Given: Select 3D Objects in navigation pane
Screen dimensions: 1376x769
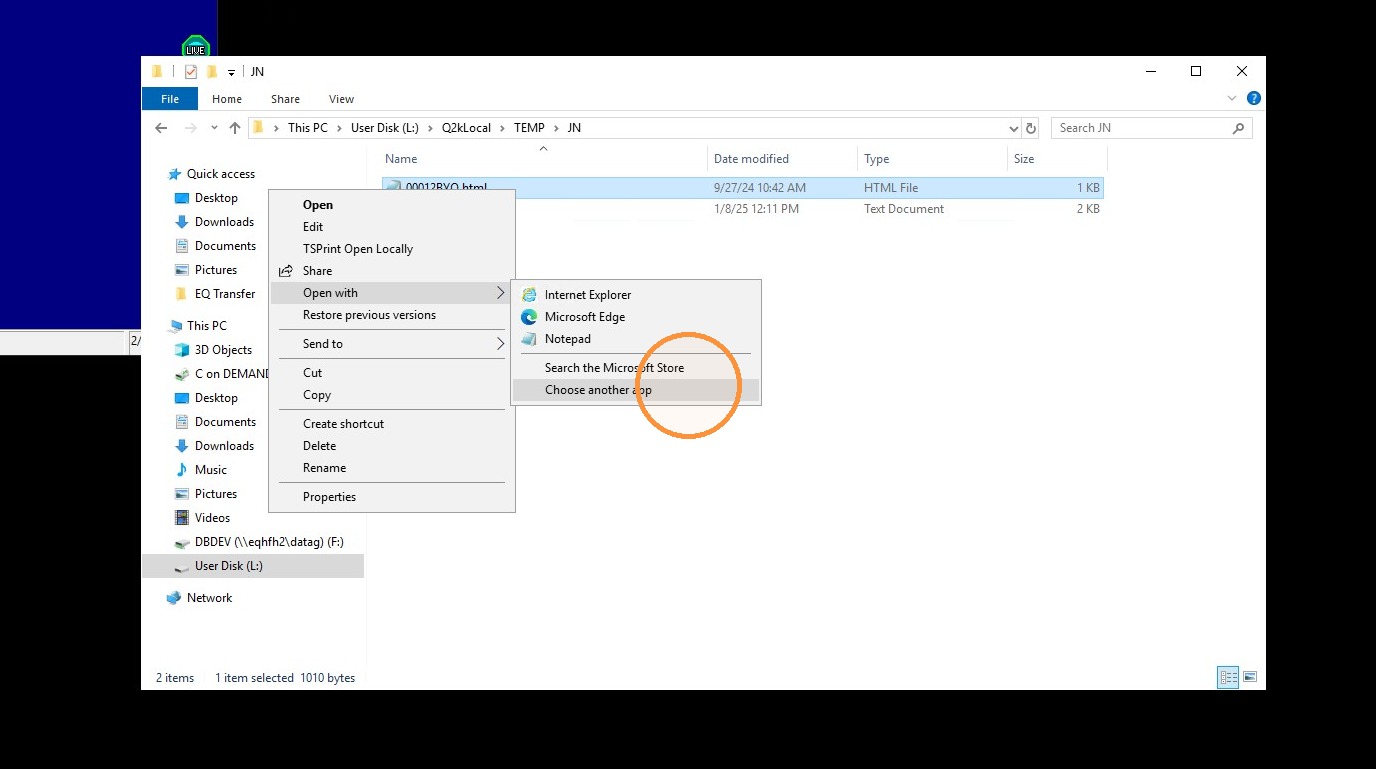Looking at the screenshot, I should (x=223, y=350).
